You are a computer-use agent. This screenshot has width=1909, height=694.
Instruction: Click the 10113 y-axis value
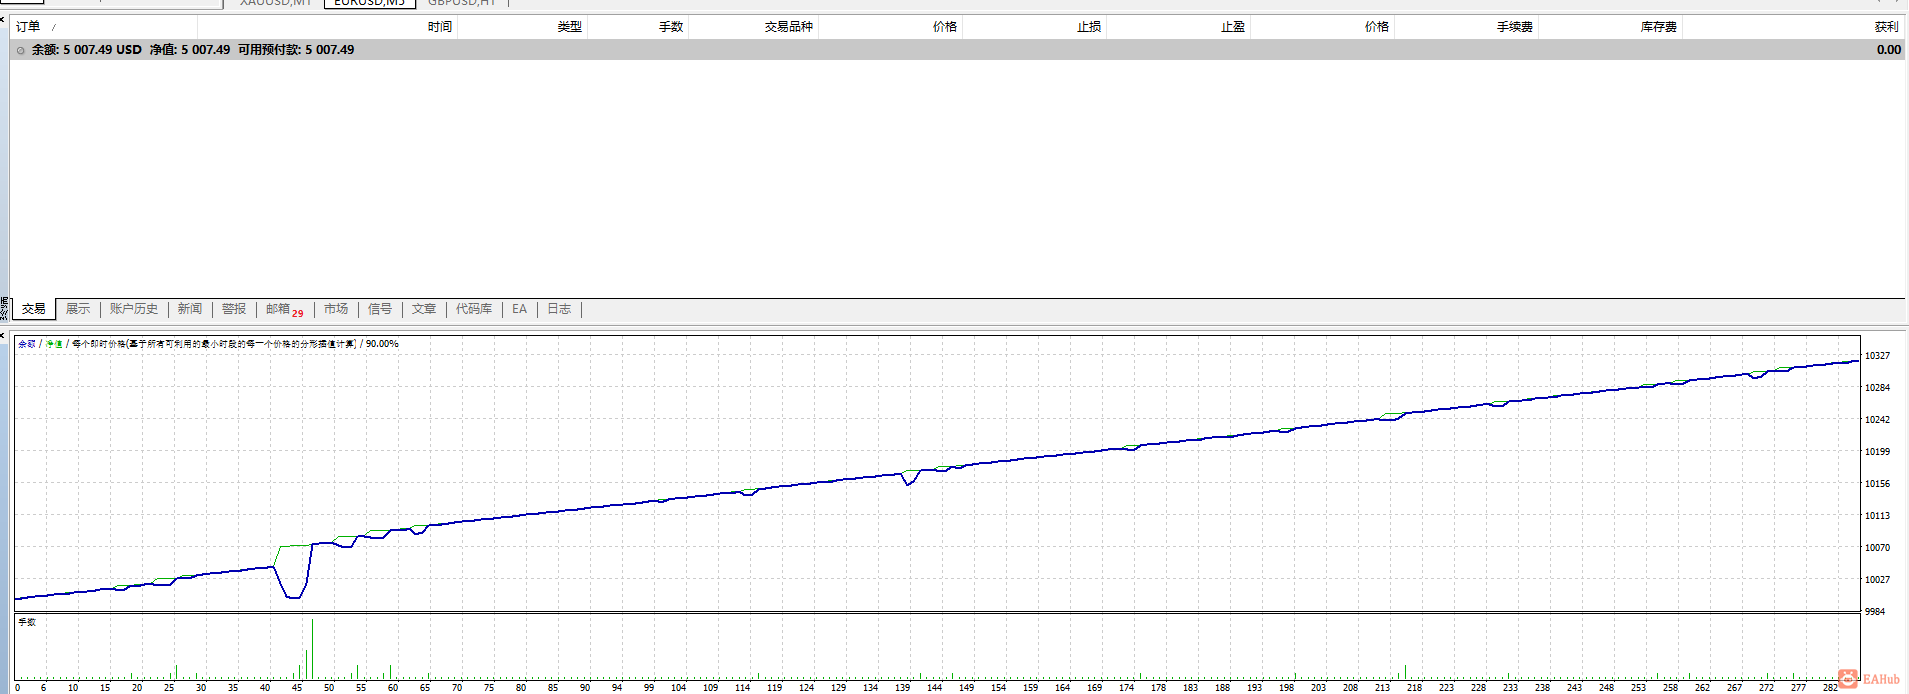click(x=1877, y=516)
